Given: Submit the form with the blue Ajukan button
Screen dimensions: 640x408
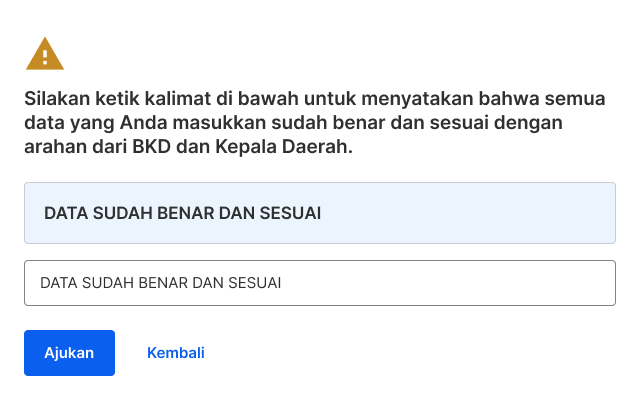Looking at the screenshot, I should [x=69, y=353].
